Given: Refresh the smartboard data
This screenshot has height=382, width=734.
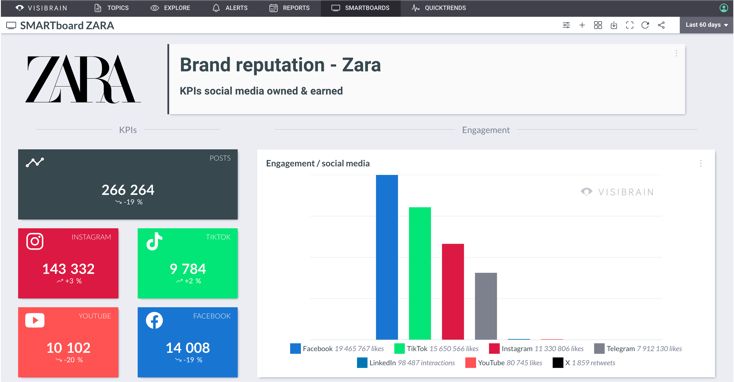Looking at the screenshot, I should (x=645, y=25).
